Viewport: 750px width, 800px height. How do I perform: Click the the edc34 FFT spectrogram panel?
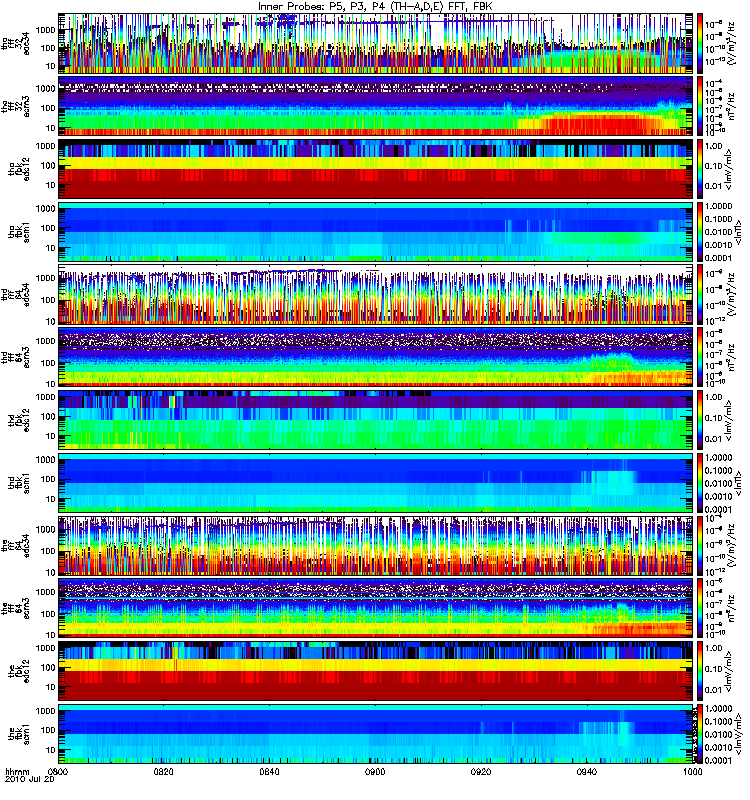(x=376, y=546)
